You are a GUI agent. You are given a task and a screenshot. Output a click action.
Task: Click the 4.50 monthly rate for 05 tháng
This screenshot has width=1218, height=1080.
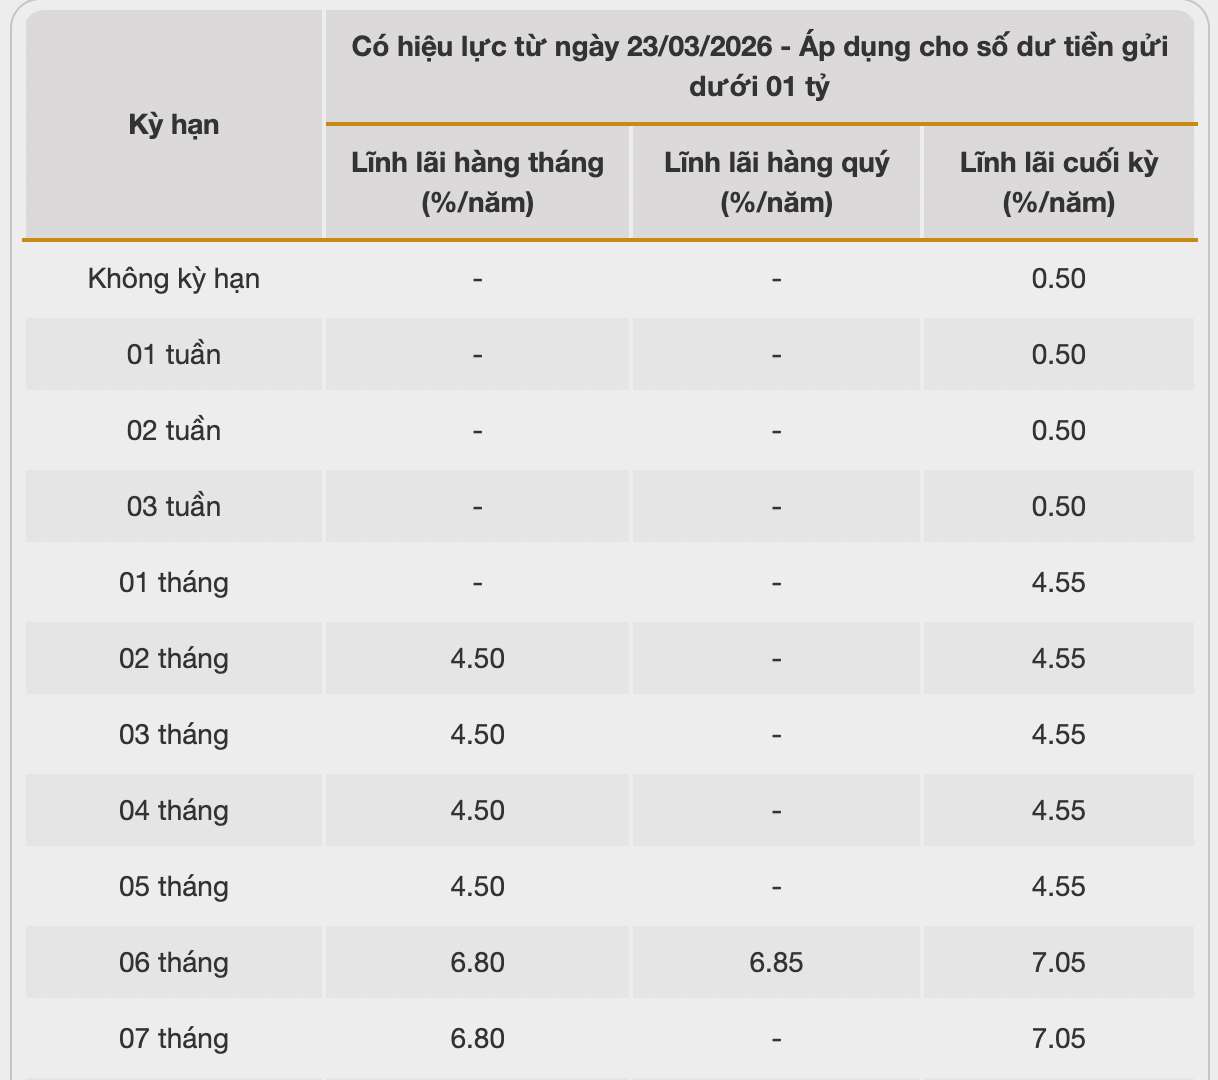tap(477, 886)
